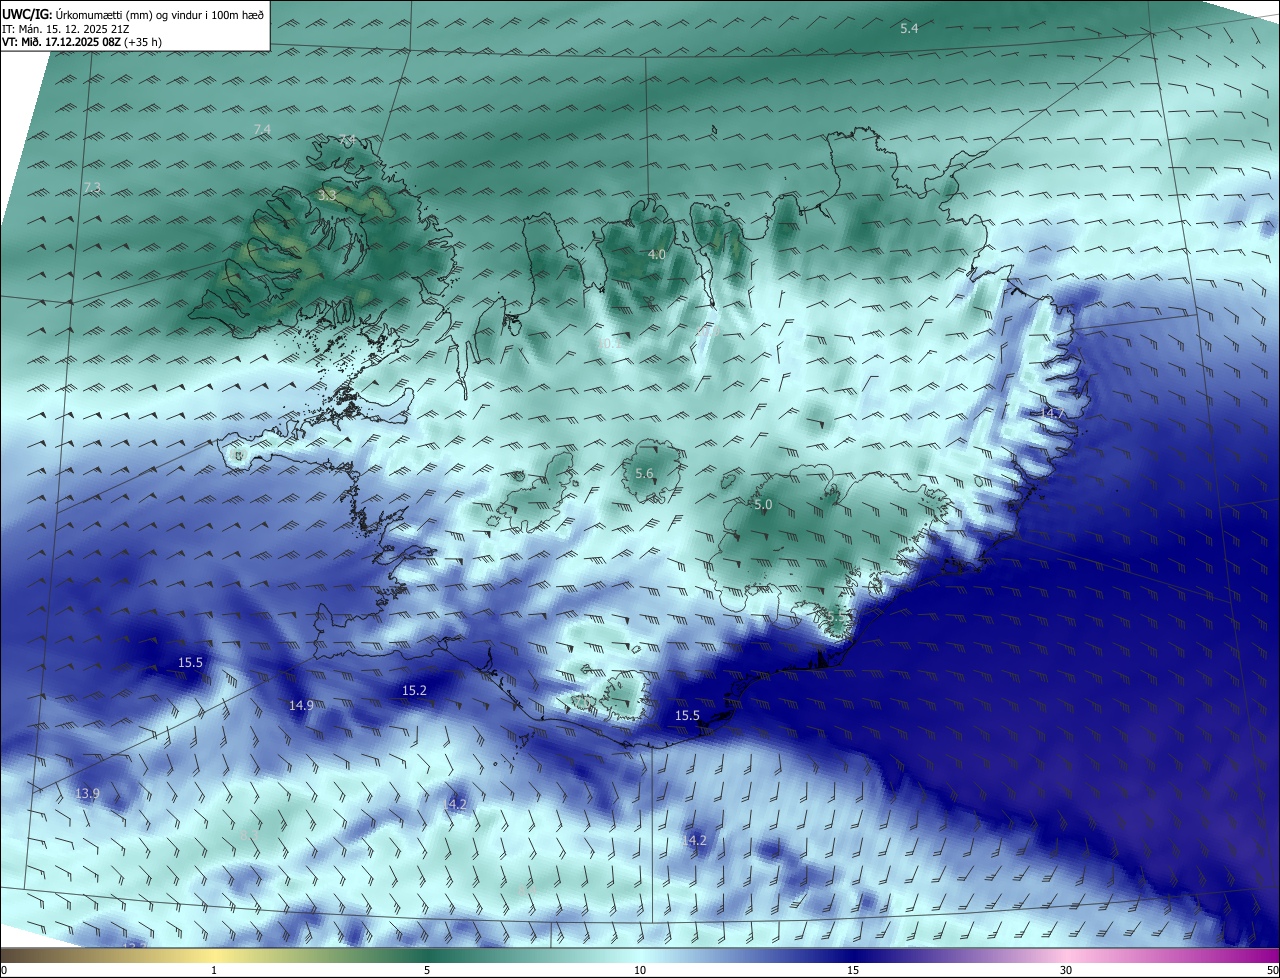Click the 0 tick on the color scale
This screenshot has width=1280, height=978.
(x=4, y=970)
